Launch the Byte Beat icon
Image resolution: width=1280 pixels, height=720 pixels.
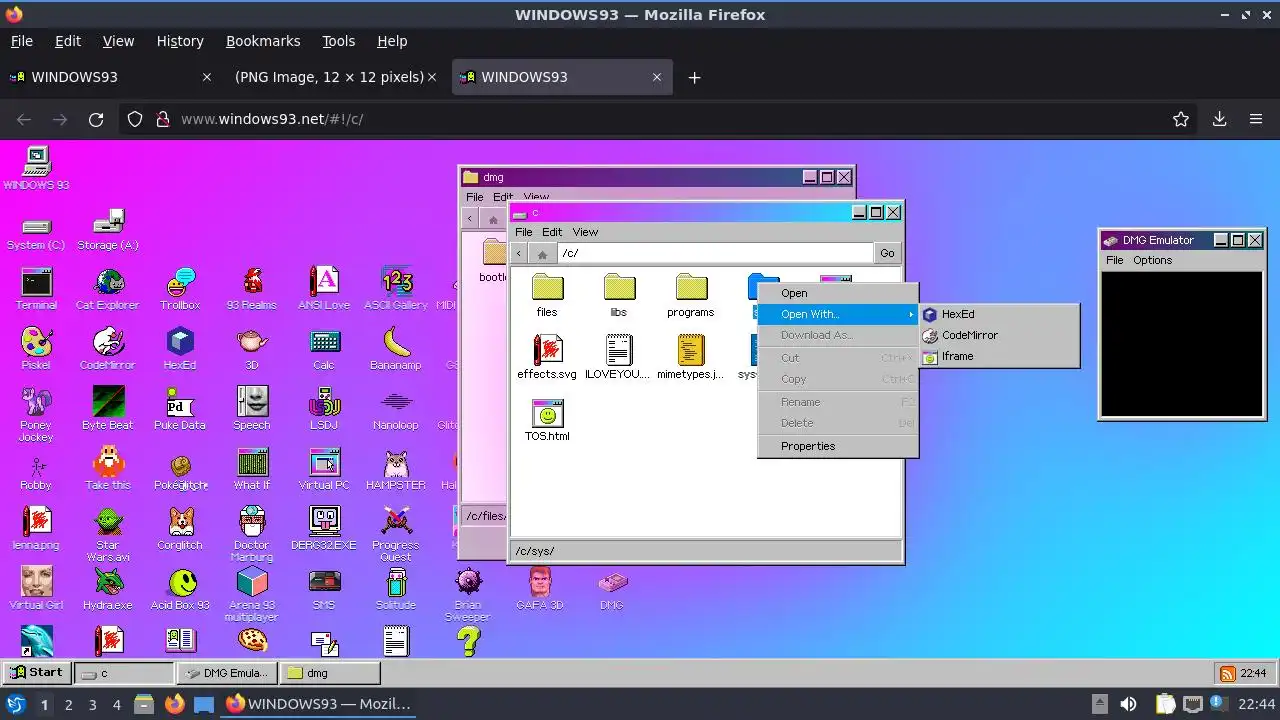point(108,409)
